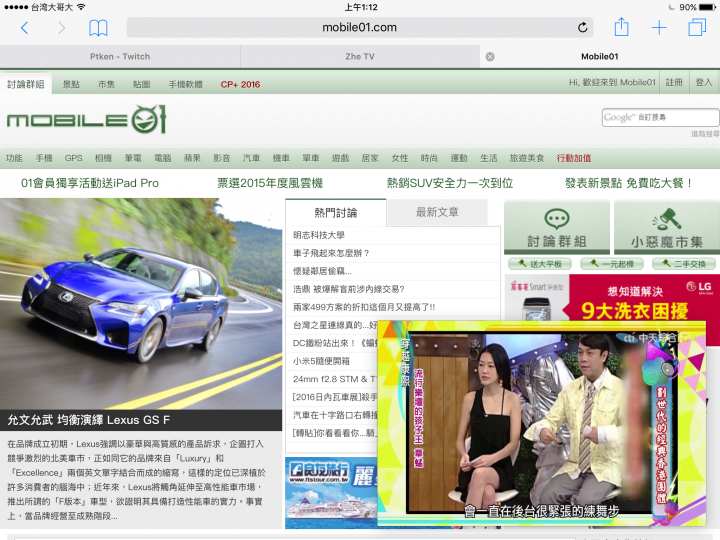Click the 送大平板 button
720x540 pixels.
540,264
